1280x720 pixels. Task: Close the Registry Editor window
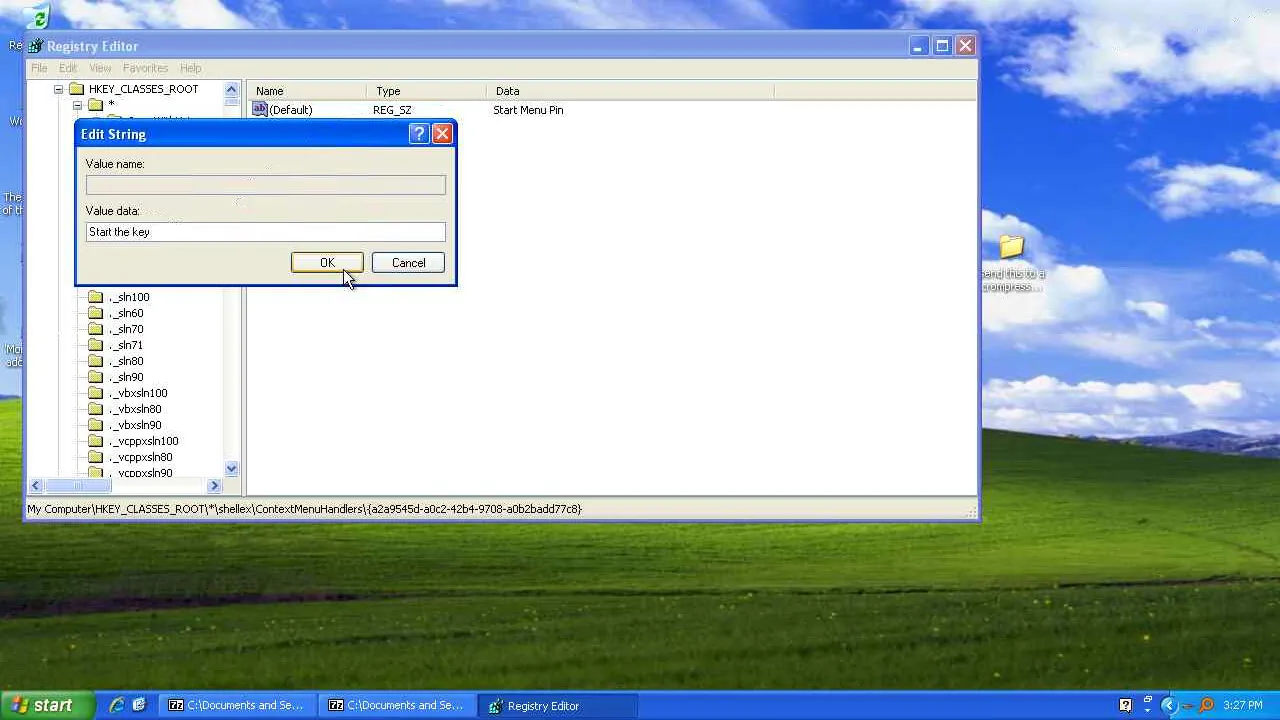[x=965, y=46]
